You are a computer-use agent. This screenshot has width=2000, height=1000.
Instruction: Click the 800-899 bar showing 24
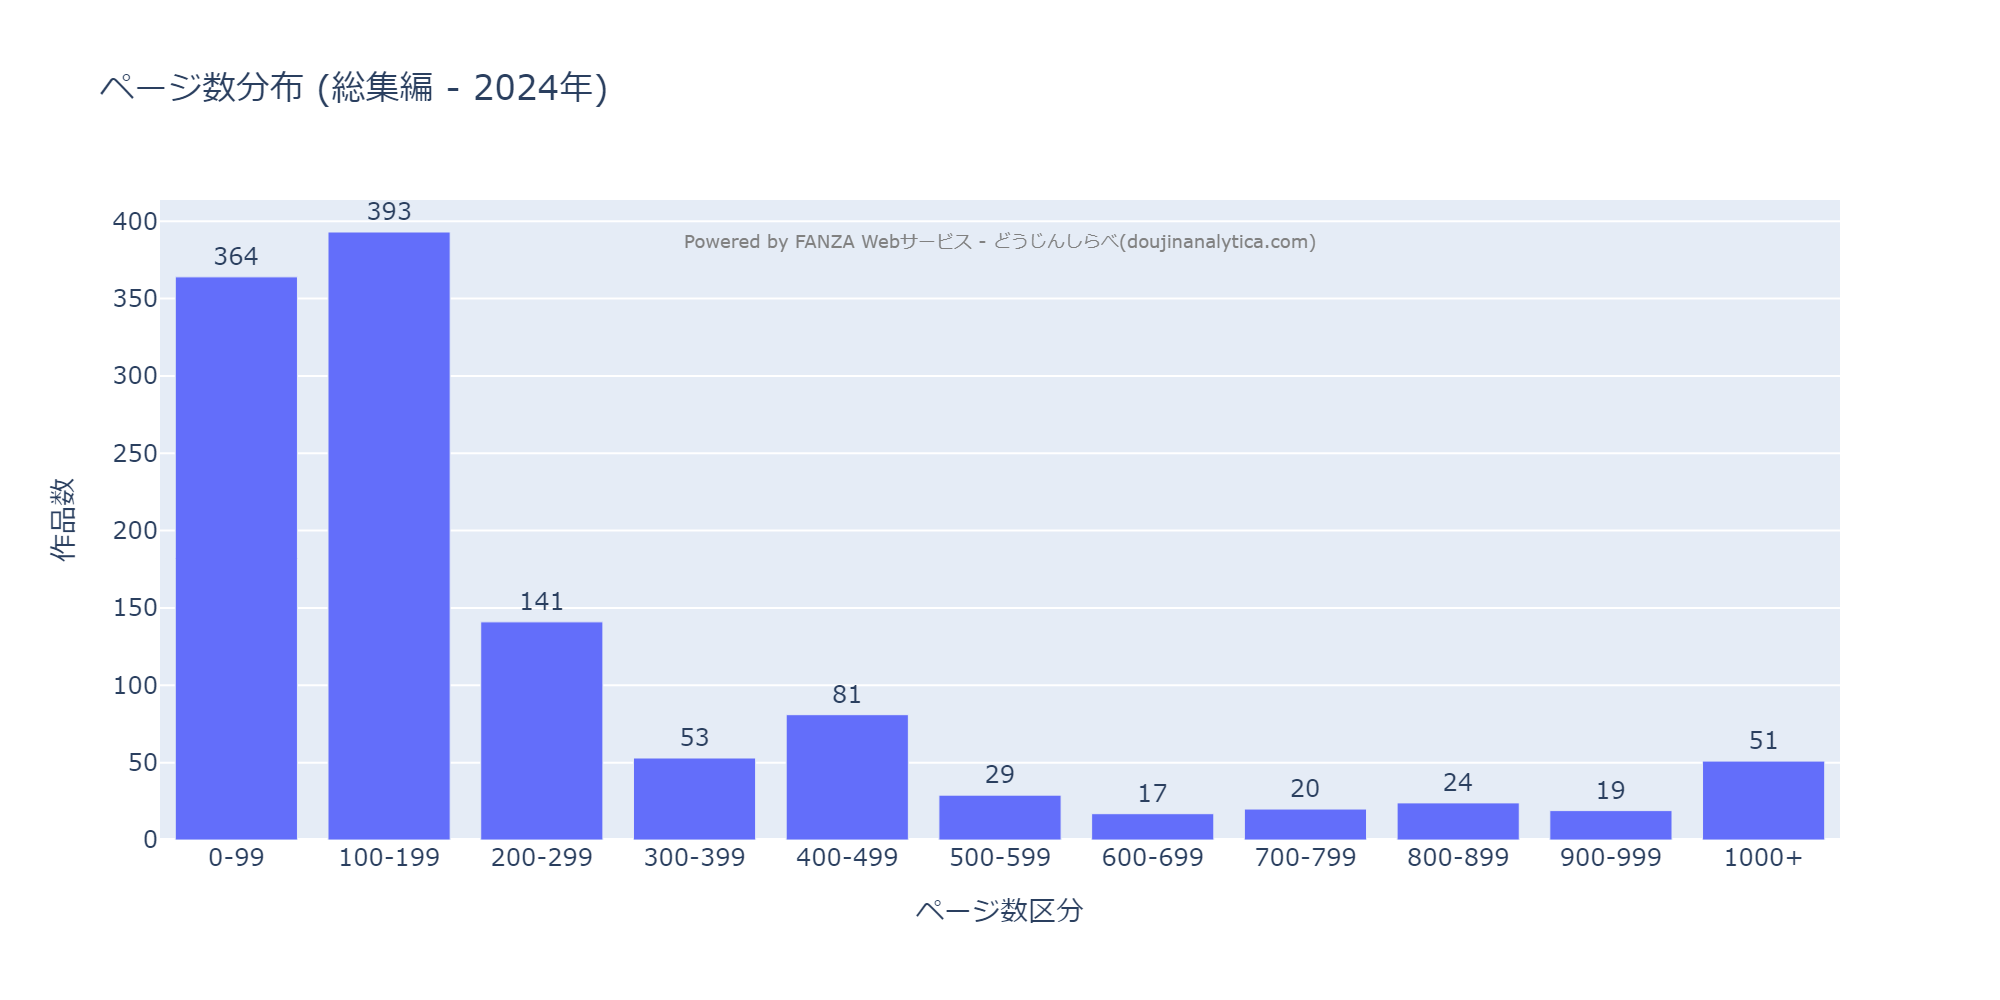1457,822
